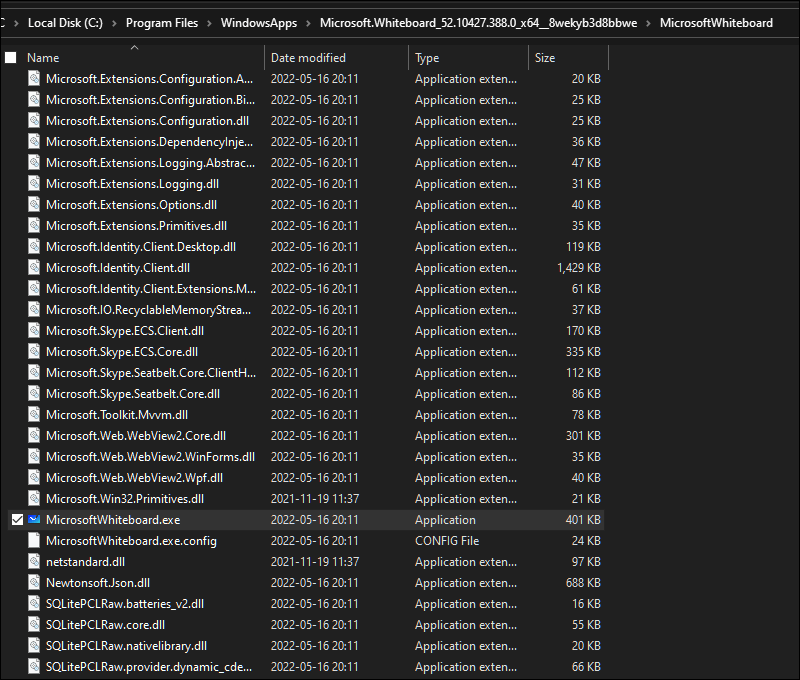
Task: Click the icon of Microsoft.Skype.Seatbelt.Core.dll
Action: tap(34, 394)
